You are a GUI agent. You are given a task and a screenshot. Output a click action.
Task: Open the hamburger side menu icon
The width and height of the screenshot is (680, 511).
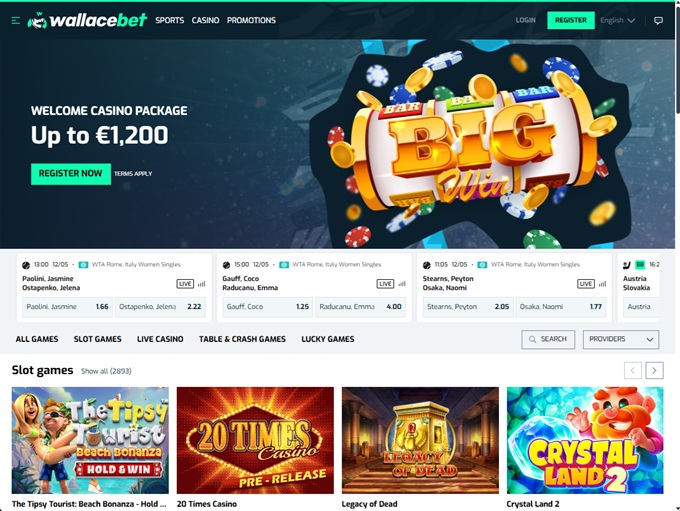16,20
